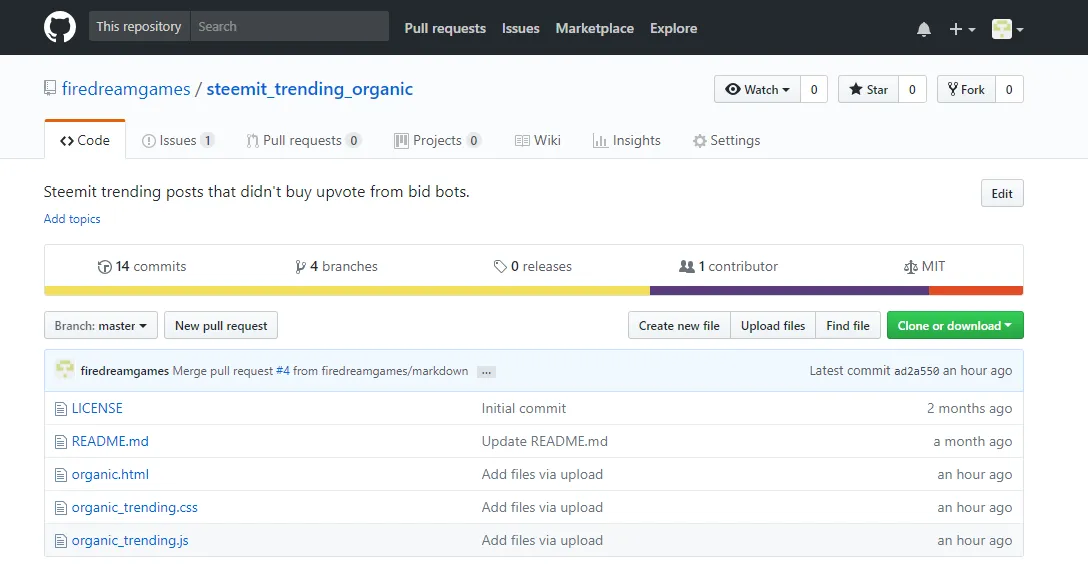View 4 branches
Viewport: 1088px width, 566px height.
[x=337, y=266]
